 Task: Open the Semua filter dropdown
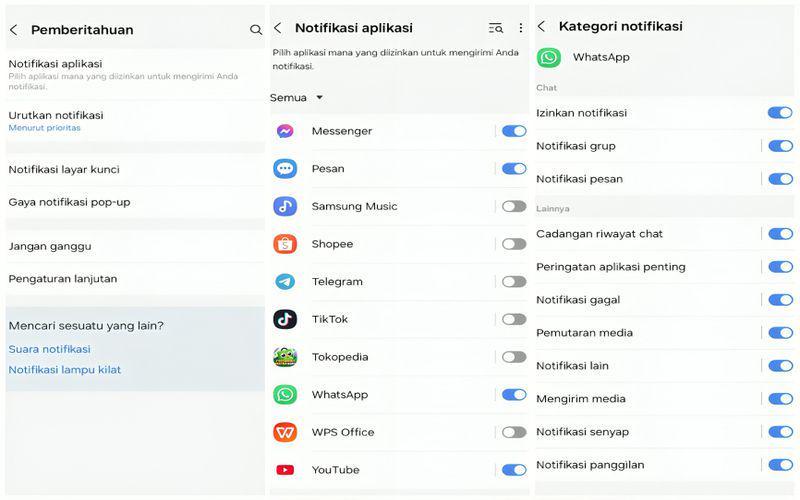coord(296,97)
